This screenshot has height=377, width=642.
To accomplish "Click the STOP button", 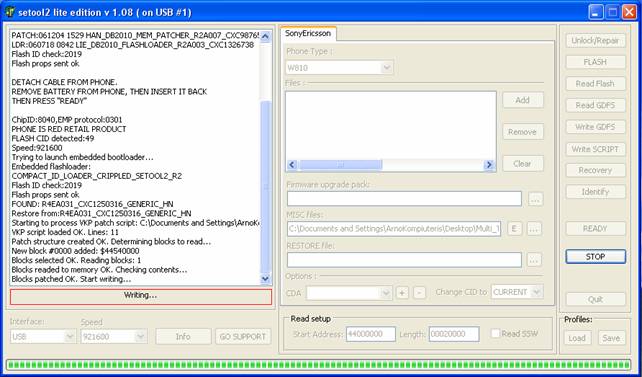I will (x=595, y=257).
